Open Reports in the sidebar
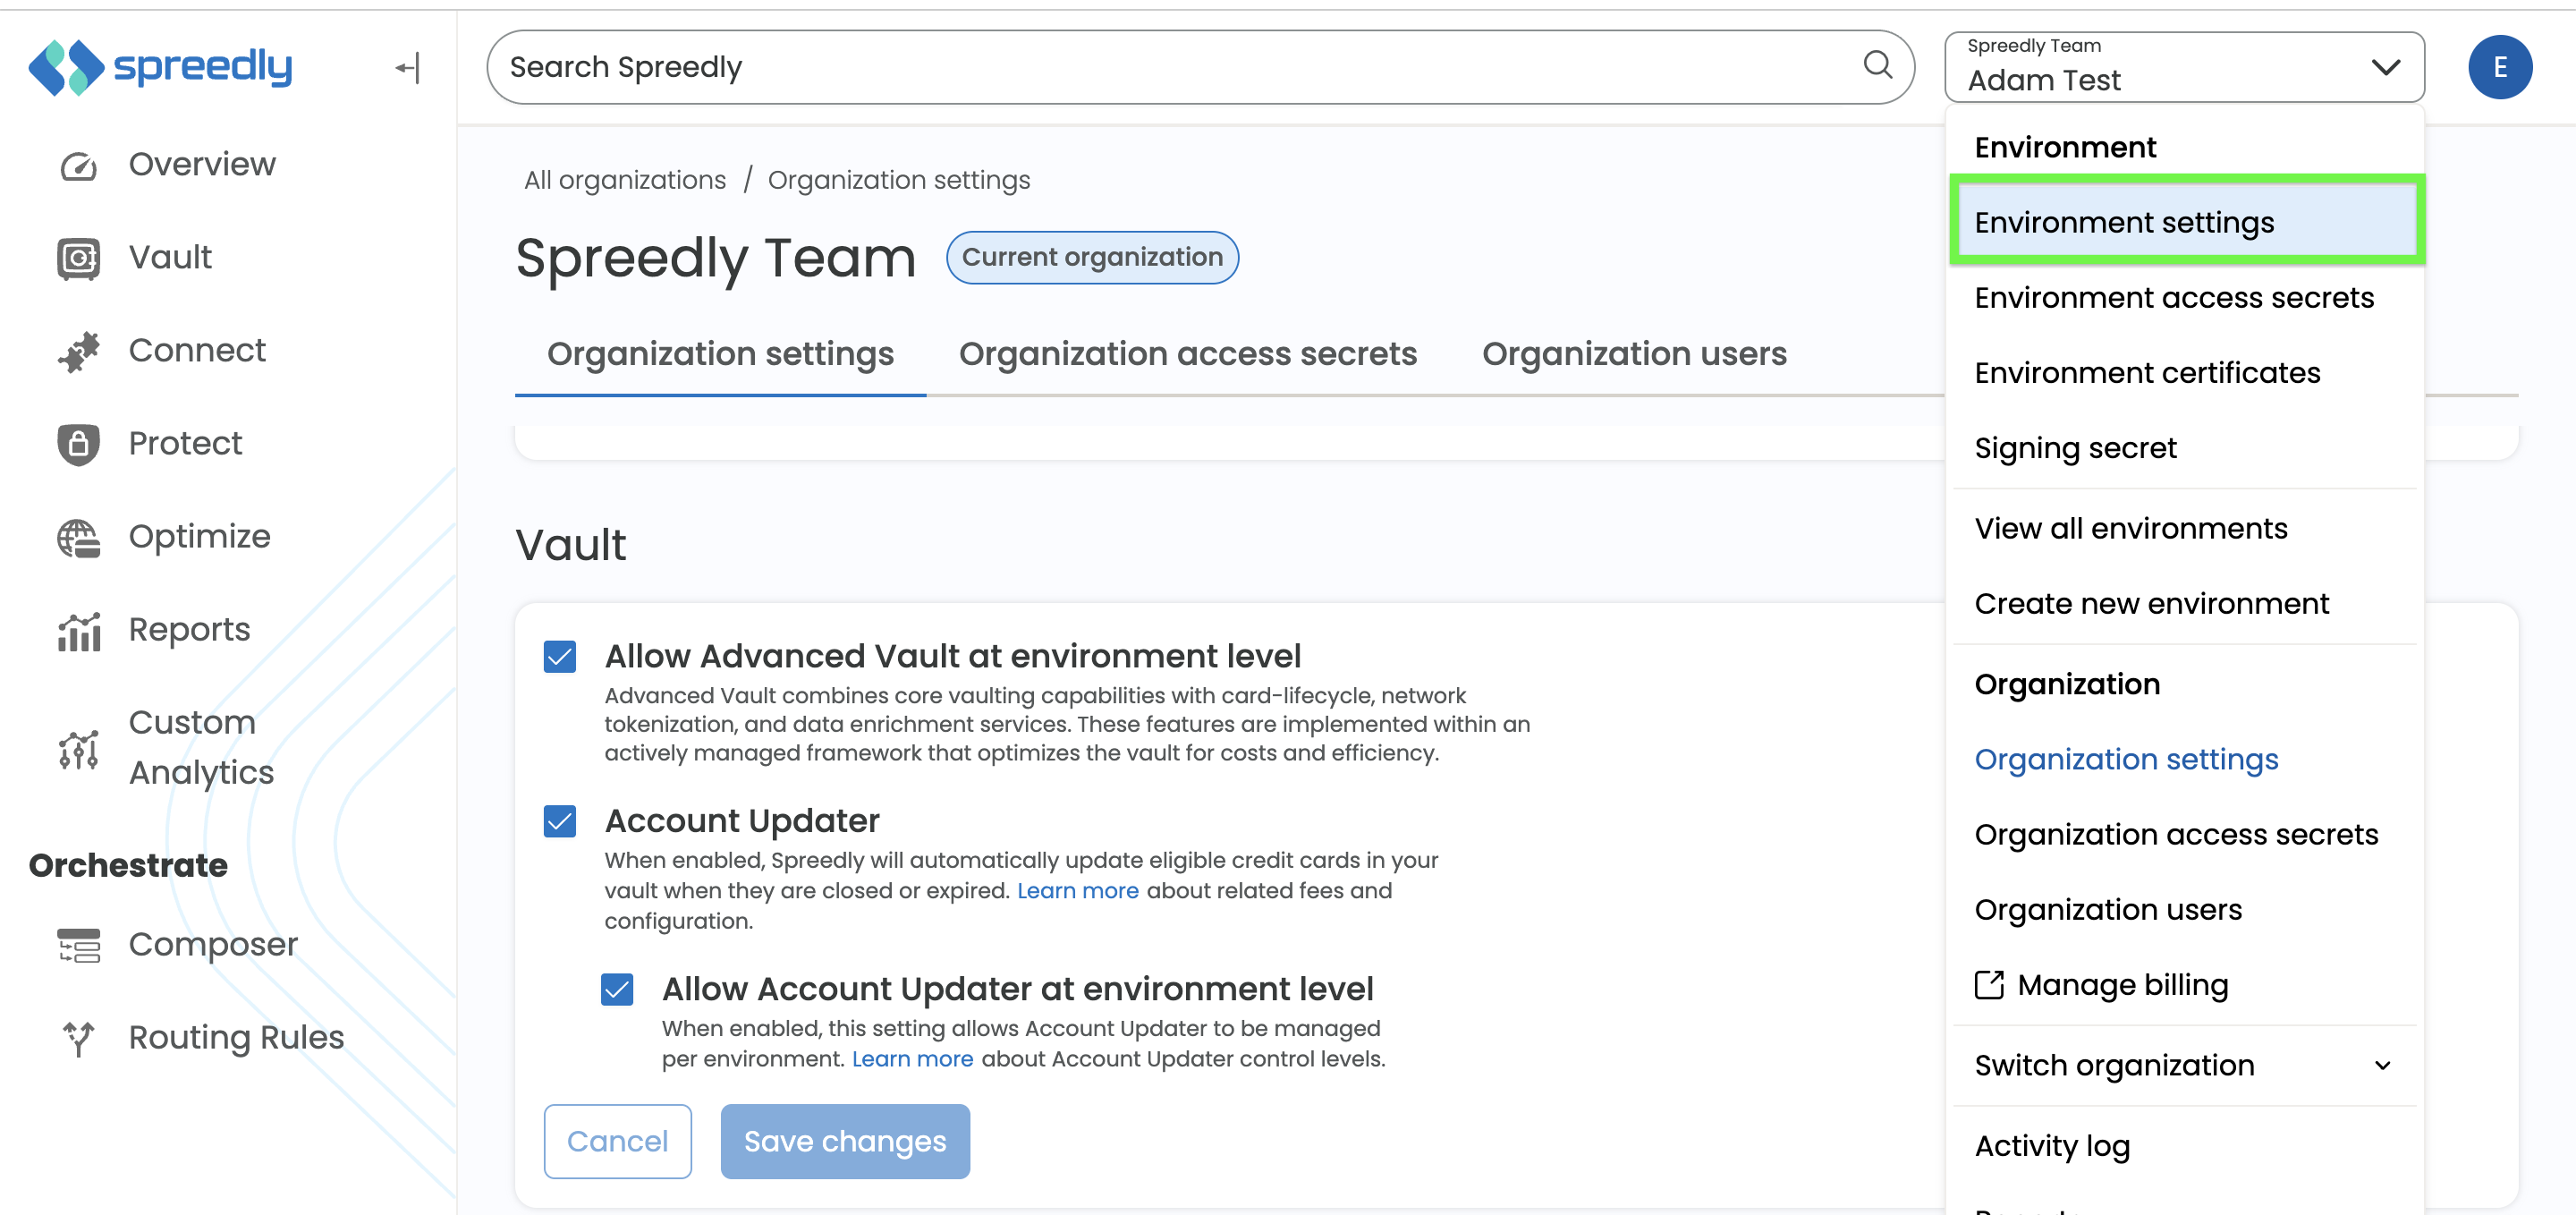The image size is (2576, 1215). pyautogui.click(x=189, y=631)
